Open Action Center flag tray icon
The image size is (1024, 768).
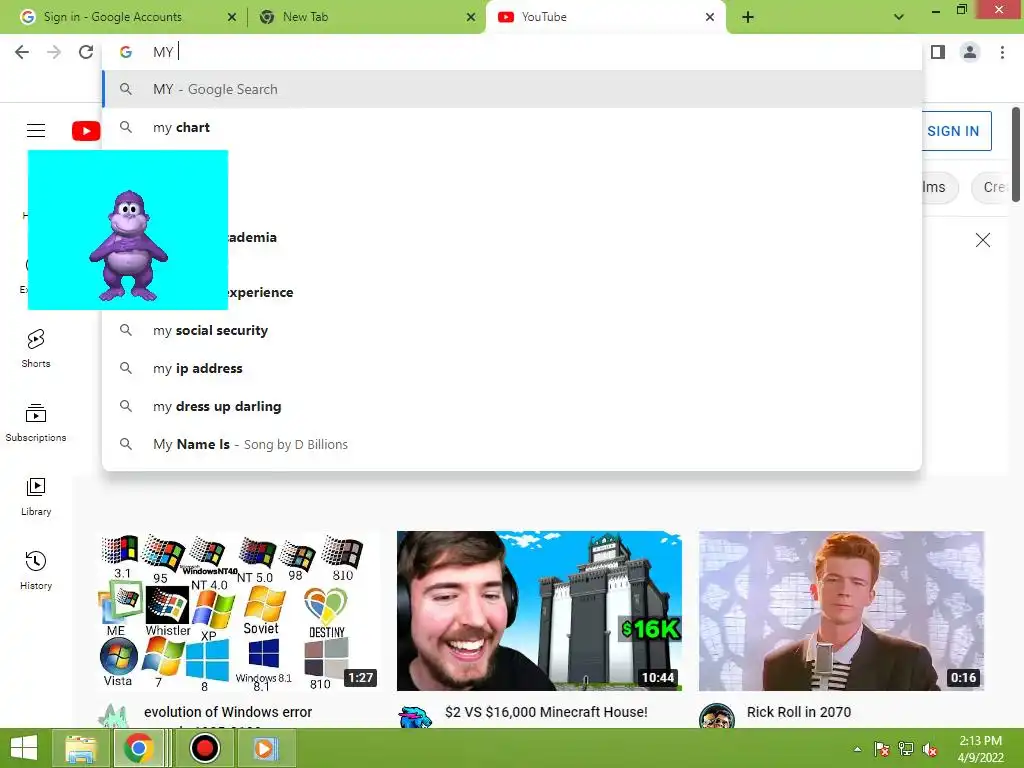[881, 749]
